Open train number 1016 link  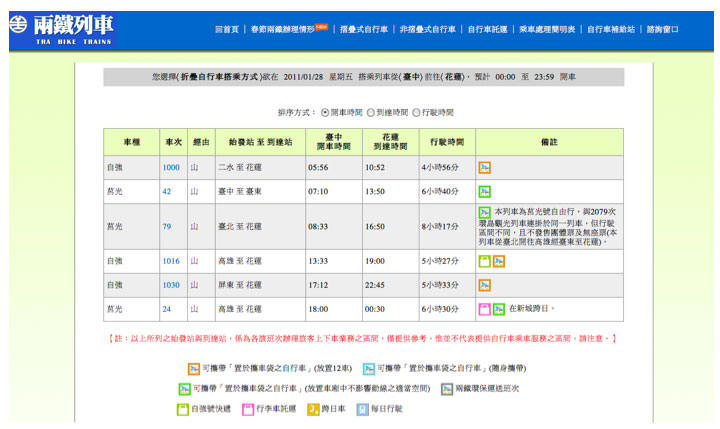171,261
